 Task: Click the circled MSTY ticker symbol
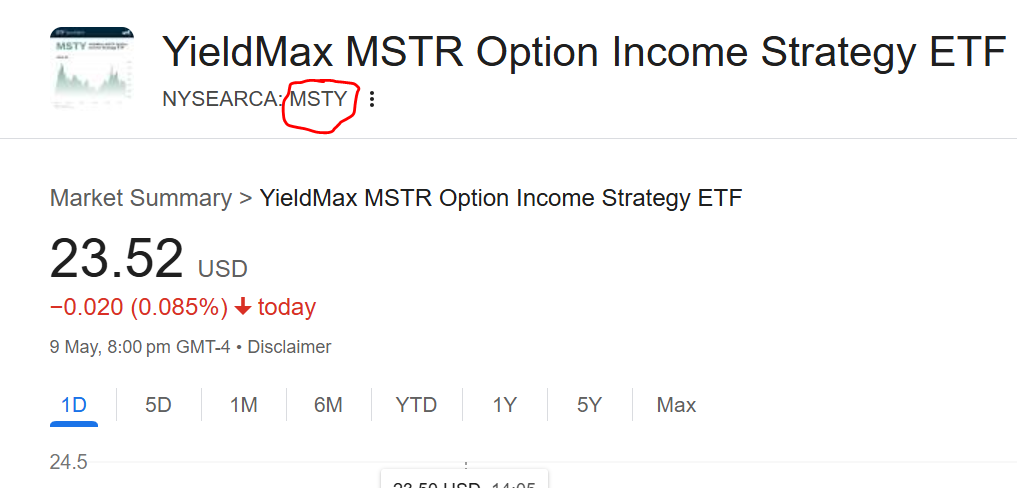318,99
